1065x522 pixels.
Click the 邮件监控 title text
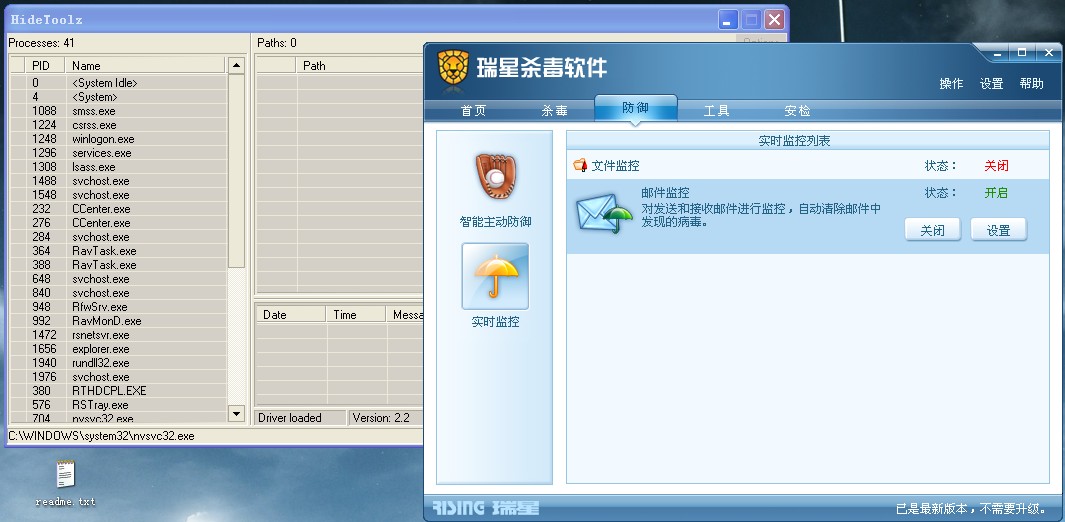665,193
